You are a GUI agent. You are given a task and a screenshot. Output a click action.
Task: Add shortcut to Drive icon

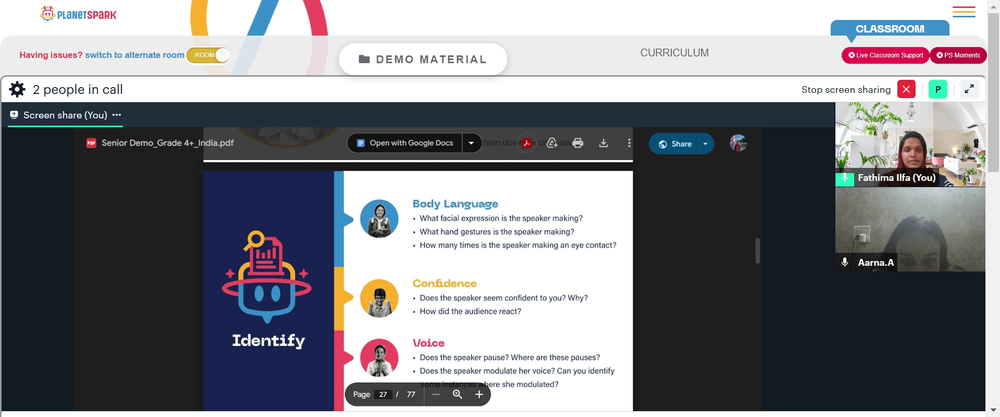[552, 143]
